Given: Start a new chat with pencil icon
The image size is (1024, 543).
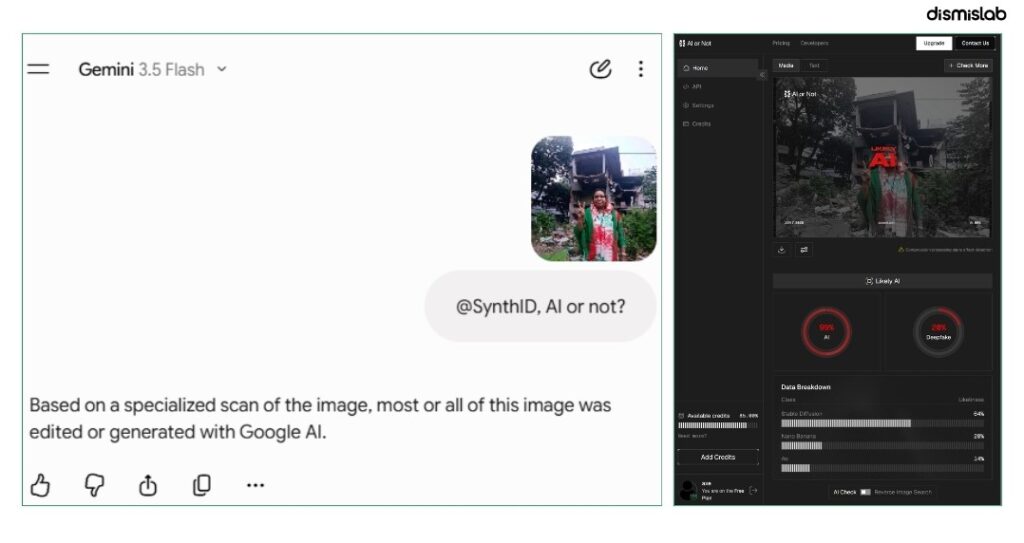Looking at the screenshot, I should 600,69.
